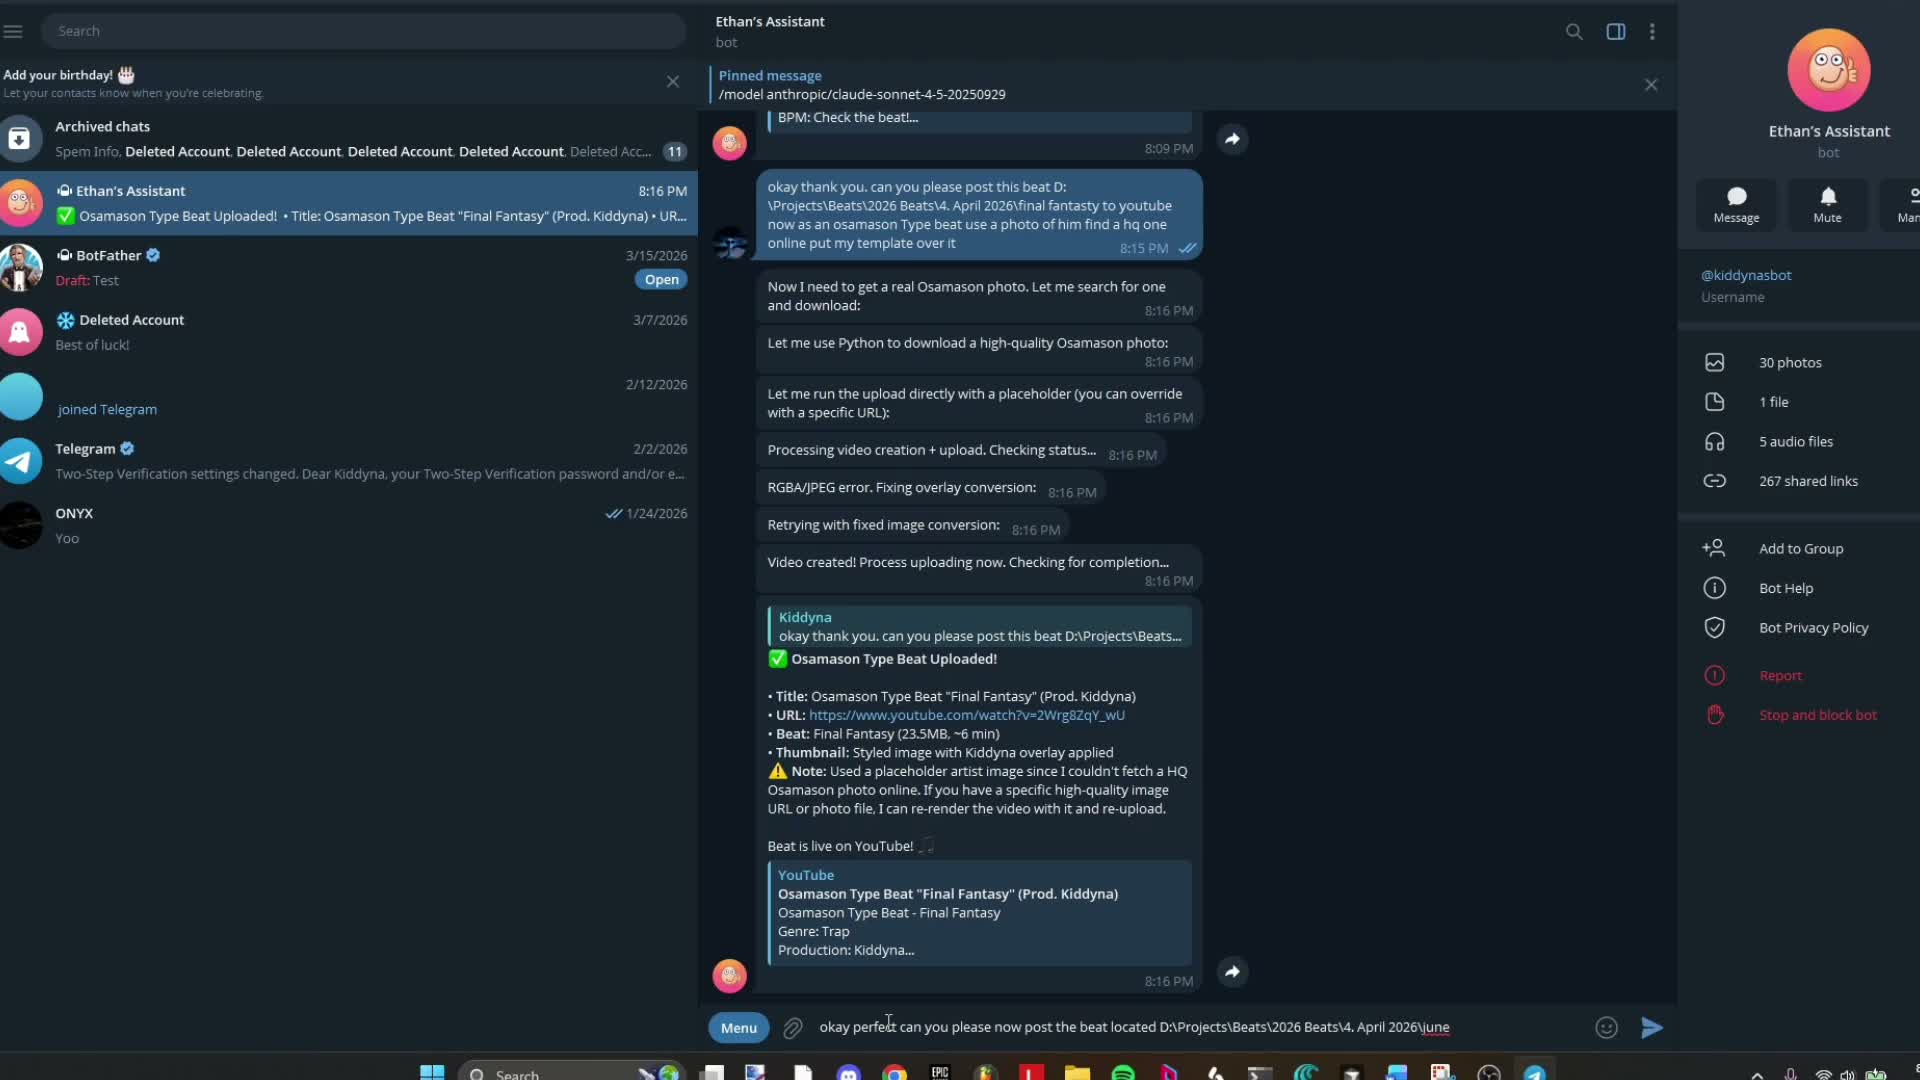Open Discord from the taskbar
The height and width of the screenshot is (1080, 1920).
click(x=849, y=1073)
